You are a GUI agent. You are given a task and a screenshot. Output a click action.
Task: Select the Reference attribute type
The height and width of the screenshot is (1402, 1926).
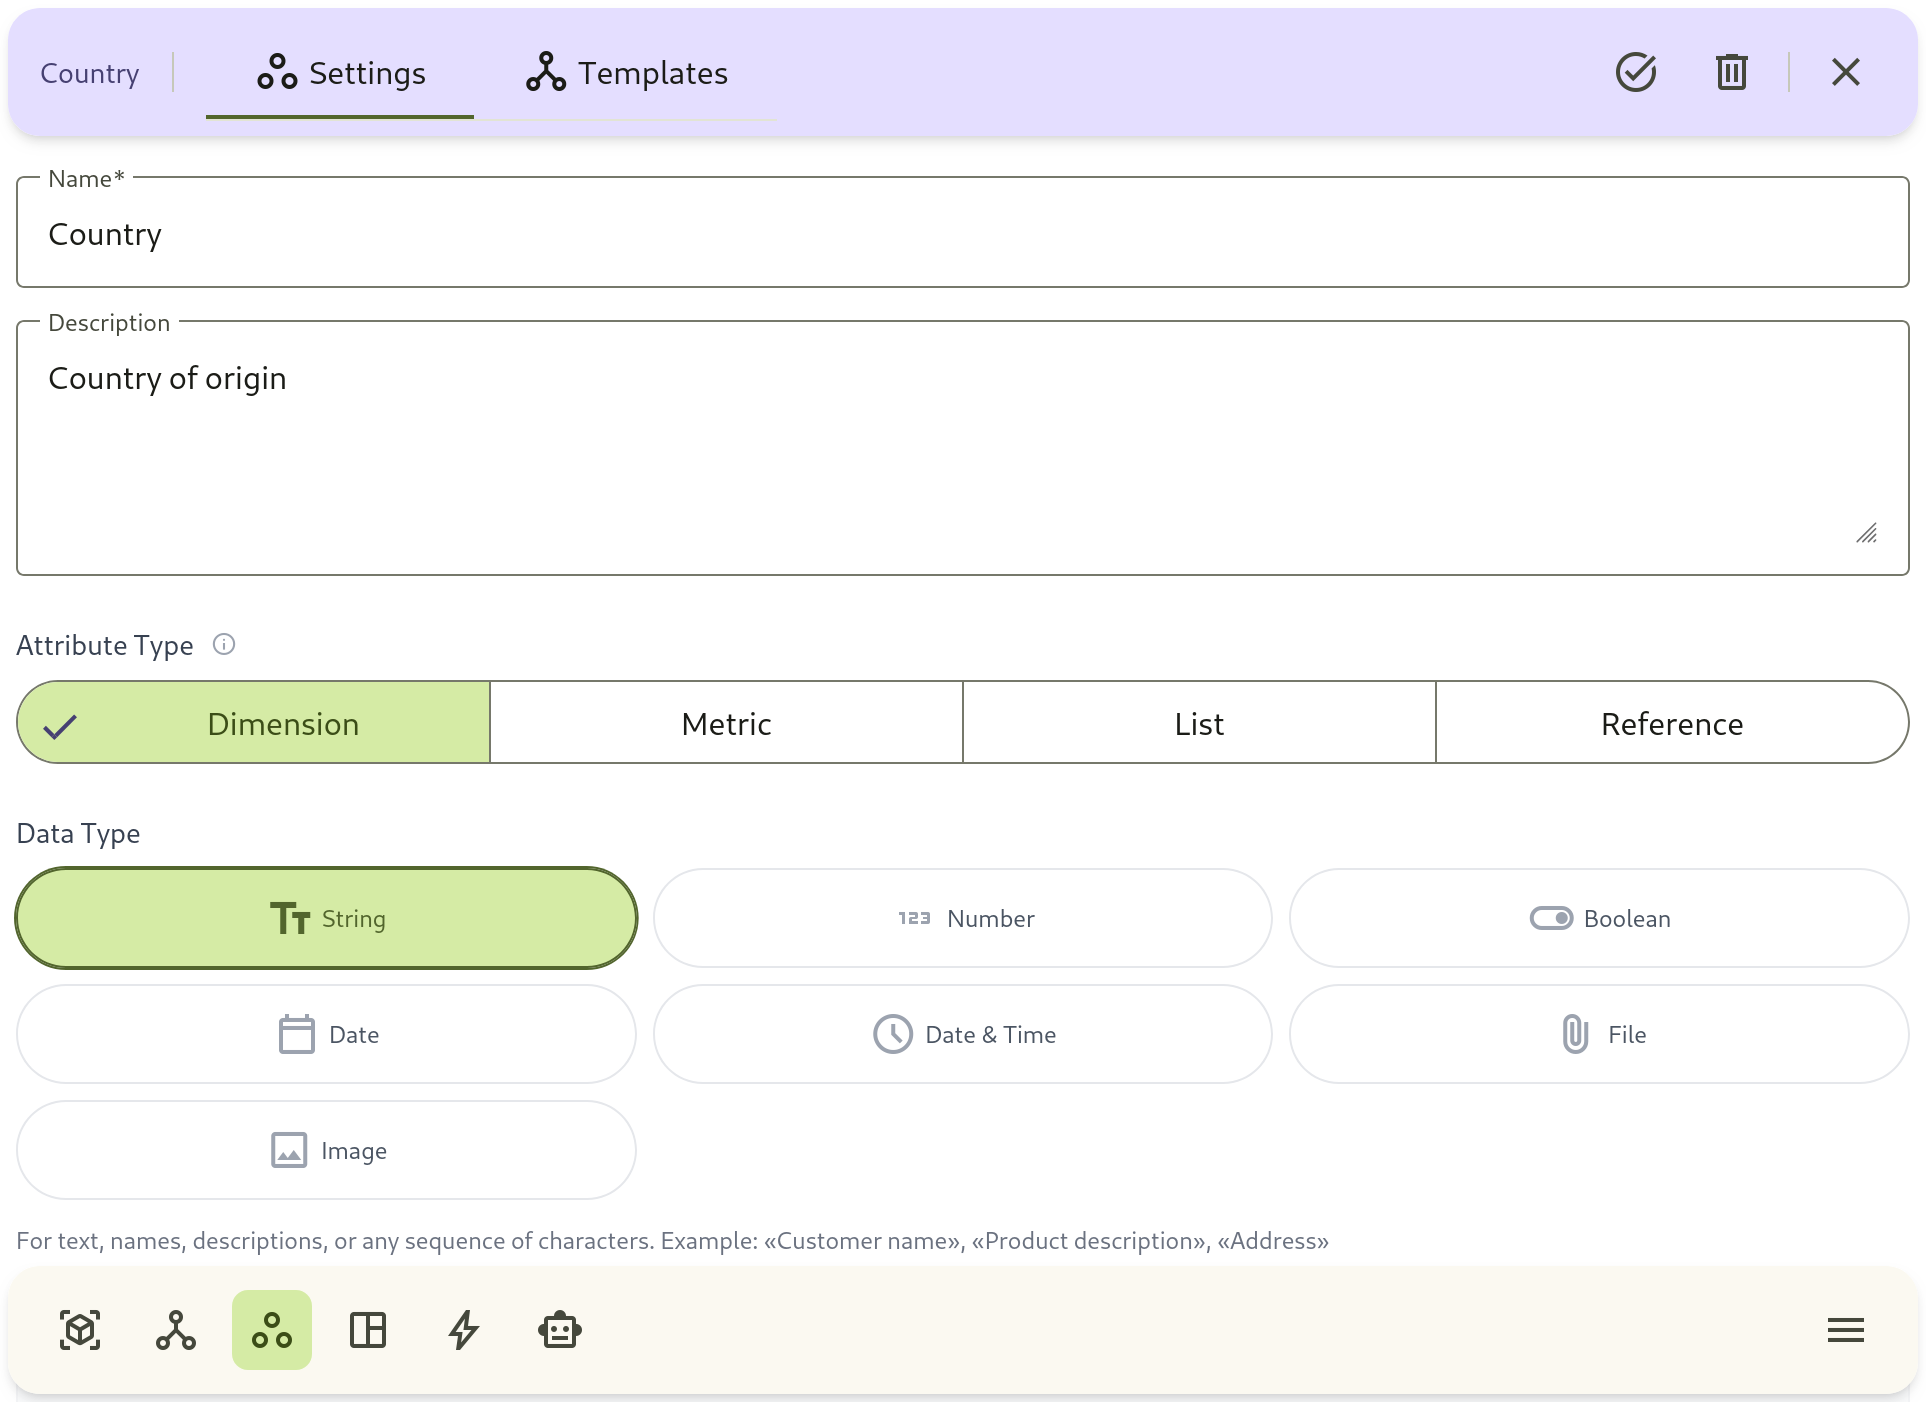pyautogui.click(x=1671, y=722)
